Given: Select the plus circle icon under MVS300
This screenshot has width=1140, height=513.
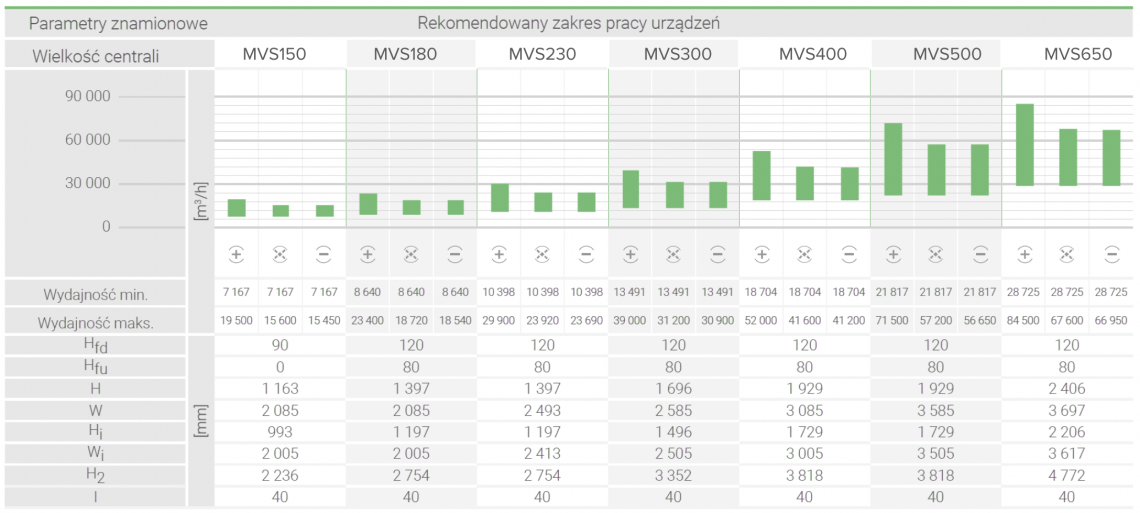Looking at the screenshot, I should pos(630,254).
